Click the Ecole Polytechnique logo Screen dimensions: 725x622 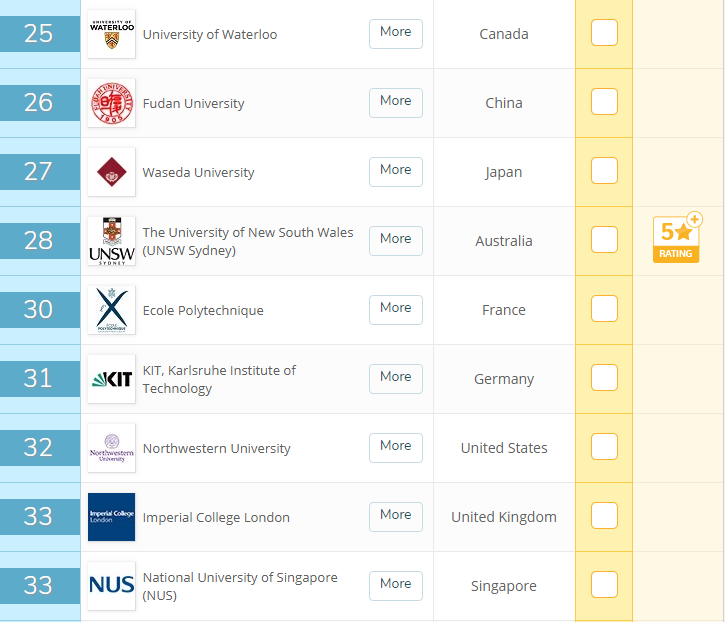pyautogui.click(x=111, y=310)
